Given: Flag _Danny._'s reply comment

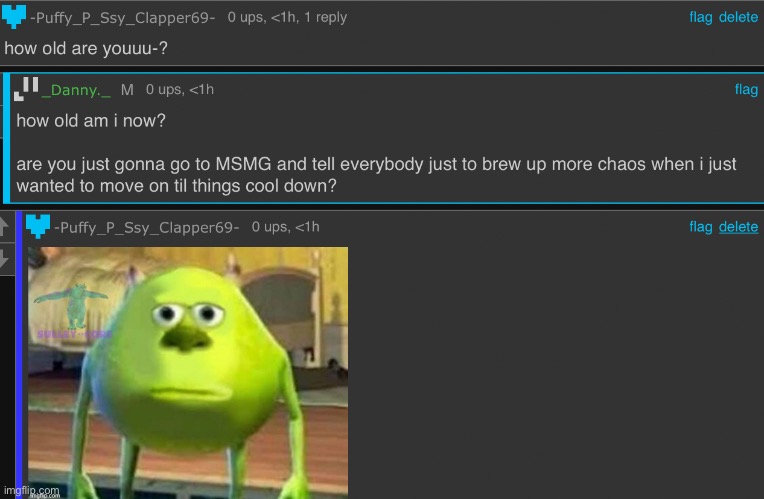Looking at the screenshot, I should point(746,90).
